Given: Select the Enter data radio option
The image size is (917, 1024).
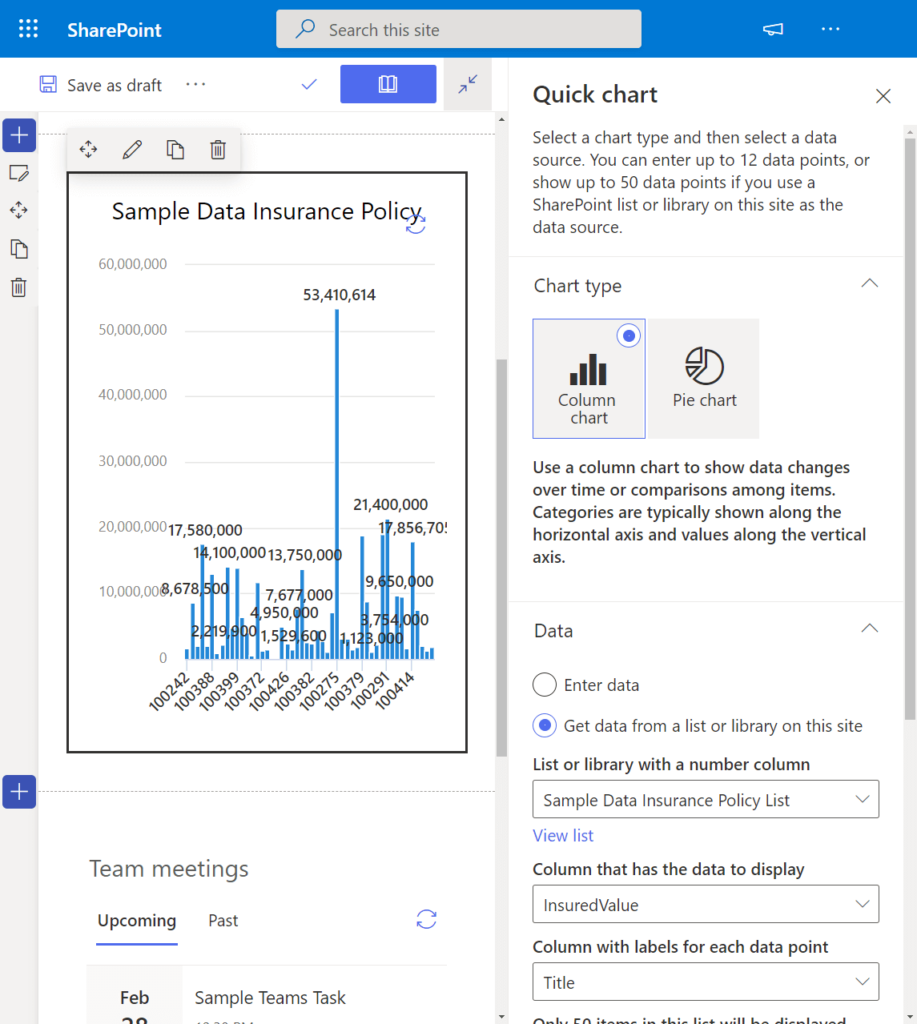Looking at the screenshot, I should 545,685.
